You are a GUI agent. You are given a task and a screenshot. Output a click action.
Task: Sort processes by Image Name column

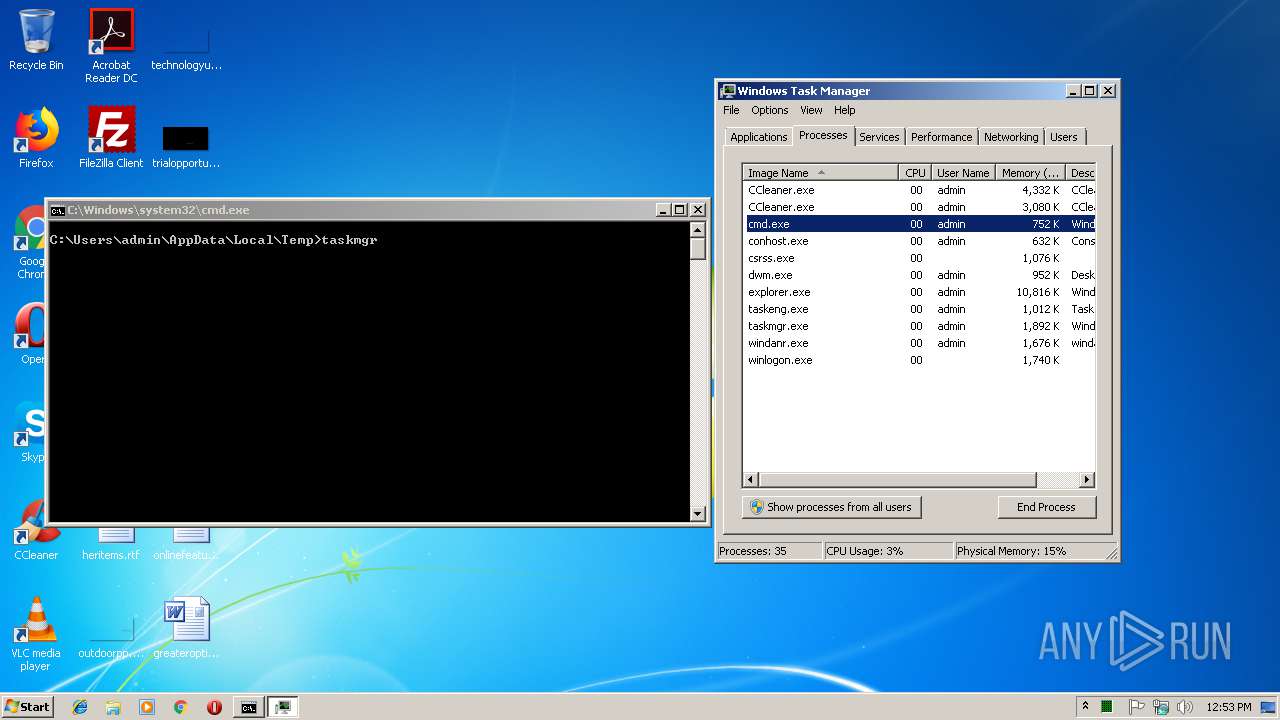821,173
